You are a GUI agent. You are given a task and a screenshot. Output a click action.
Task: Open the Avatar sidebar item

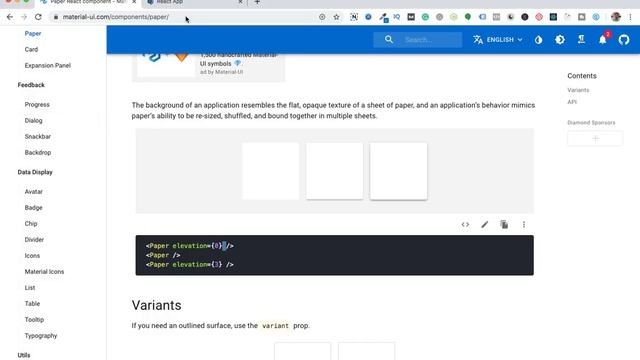coord(33,191)
